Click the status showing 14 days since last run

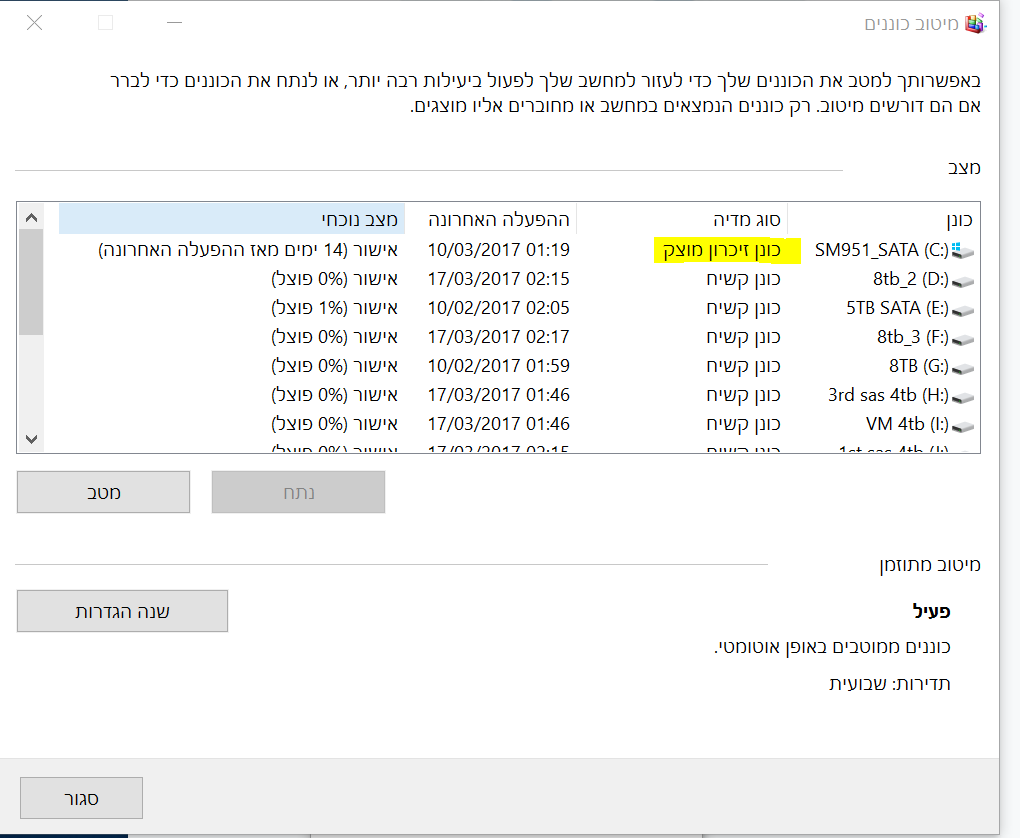(x=248, y=250)
